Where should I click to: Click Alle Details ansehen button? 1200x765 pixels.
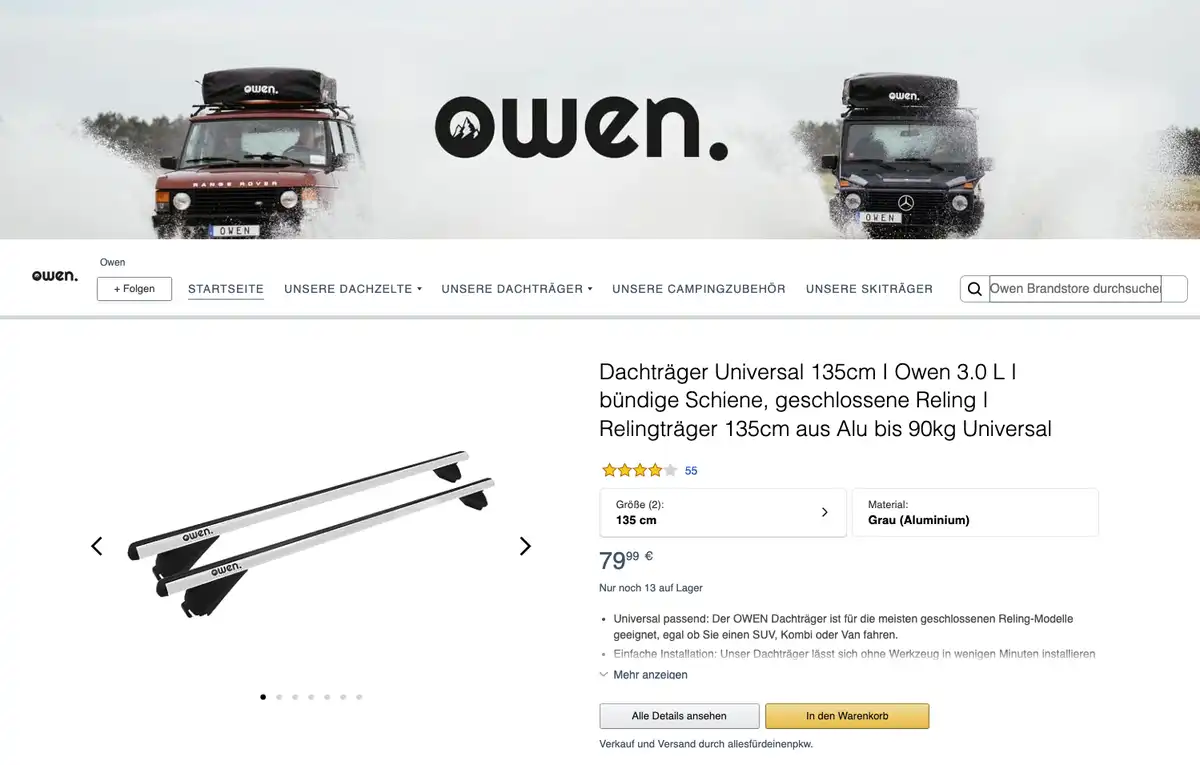pyautogui.click(x=679, y=716)
